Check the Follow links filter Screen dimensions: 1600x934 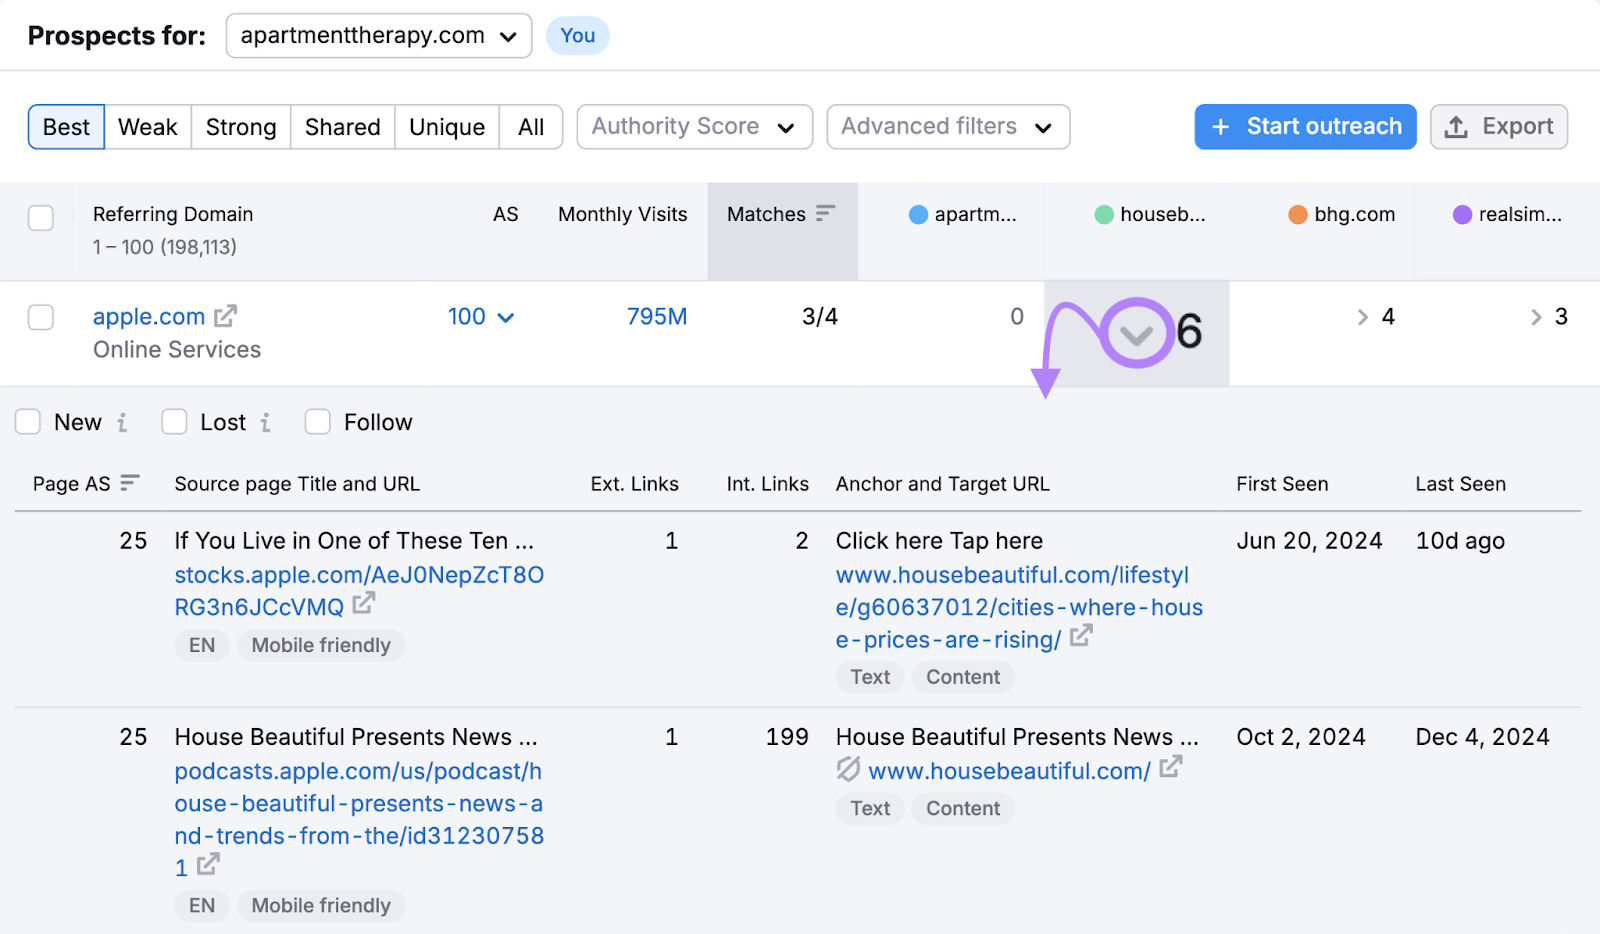pos(317,422)
